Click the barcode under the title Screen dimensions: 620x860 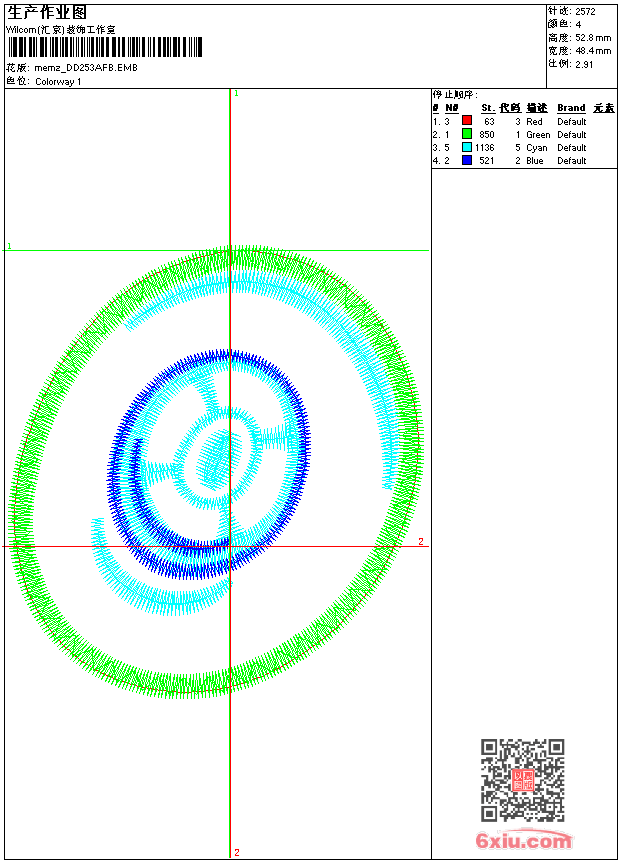point(105,48)
